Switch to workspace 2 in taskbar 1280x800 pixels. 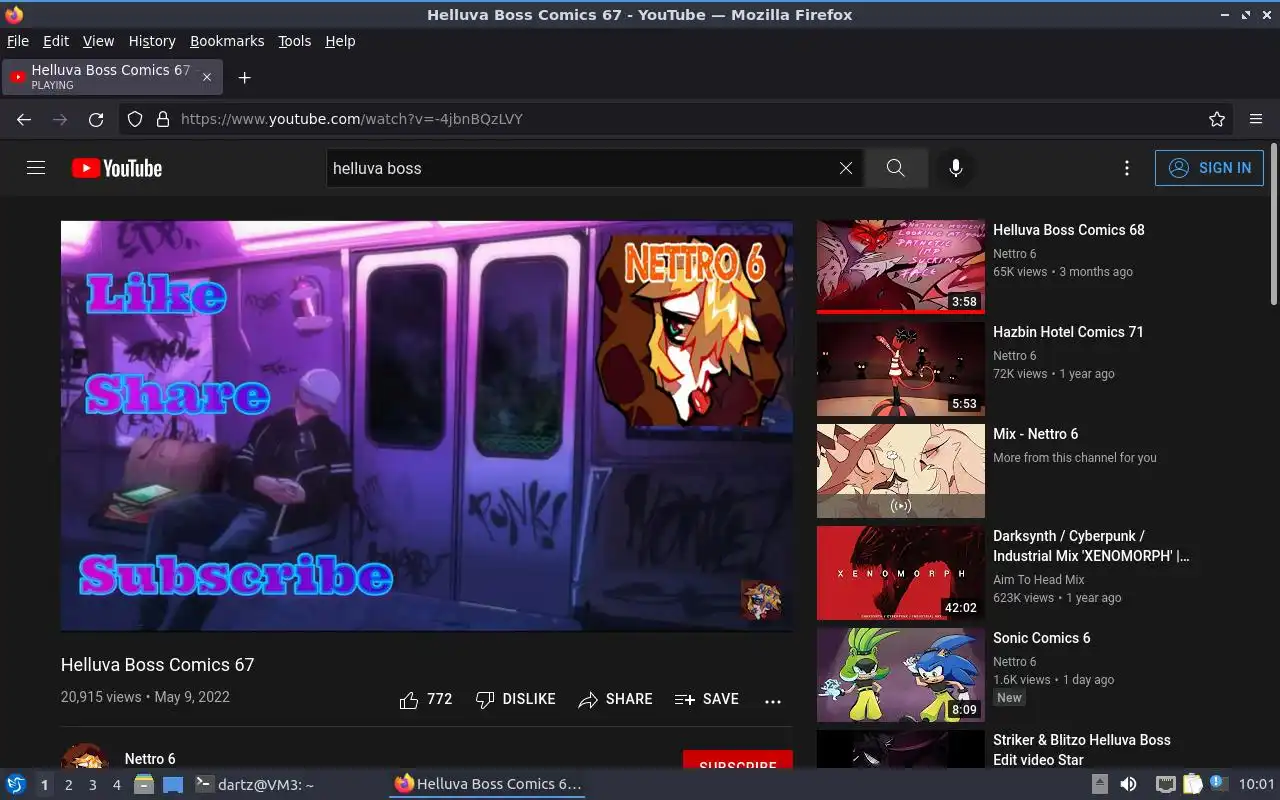[x=68, y=785]
